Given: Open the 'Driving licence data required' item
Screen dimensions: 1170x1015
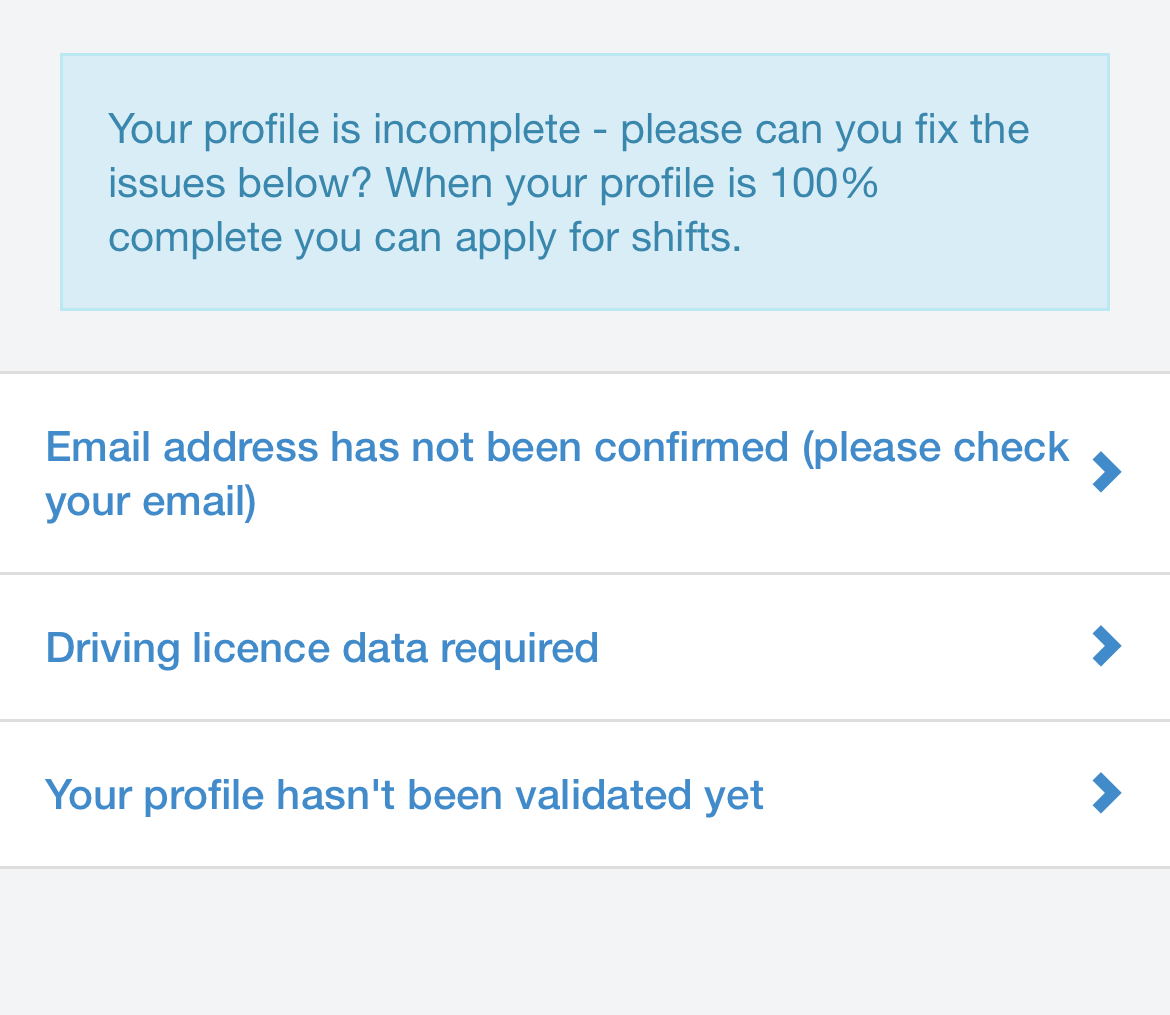Looking at the screenshot, I should point(322,648).
